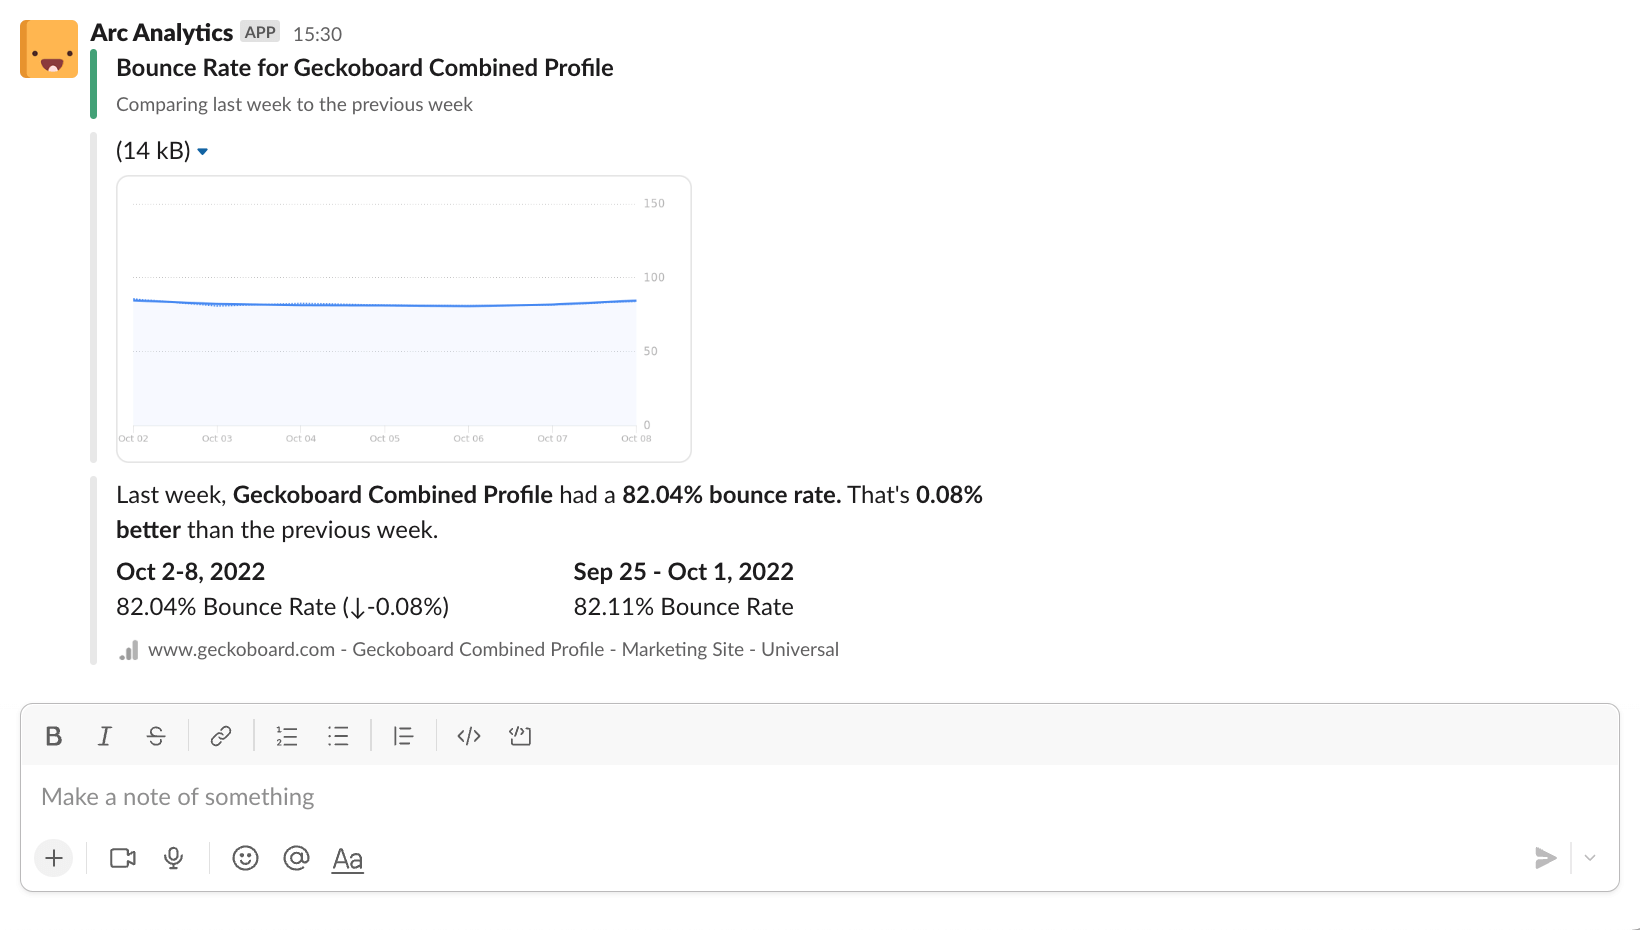Apply italic formatting
The height and width of the screenshot is (930, 1640).
tap(104, 736)
